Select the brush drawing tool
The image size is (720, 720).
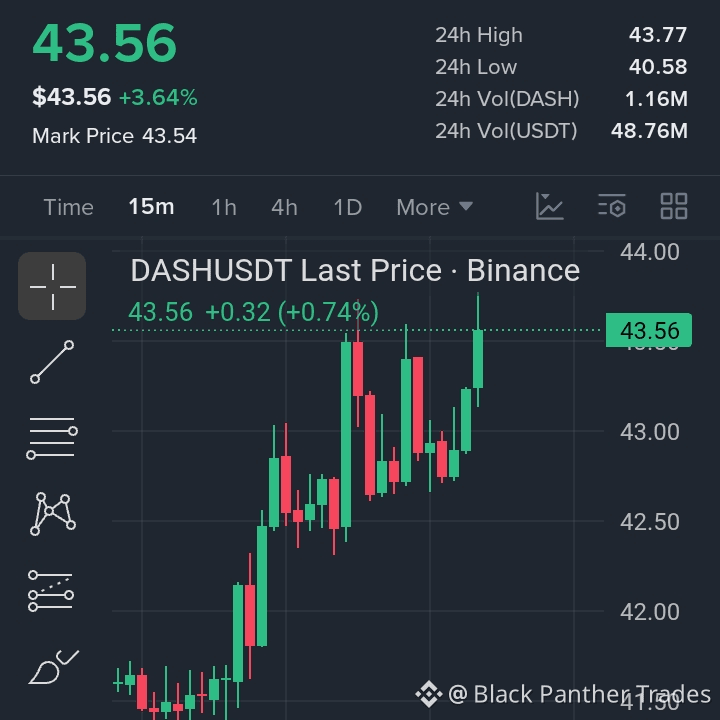click(54, 667)
